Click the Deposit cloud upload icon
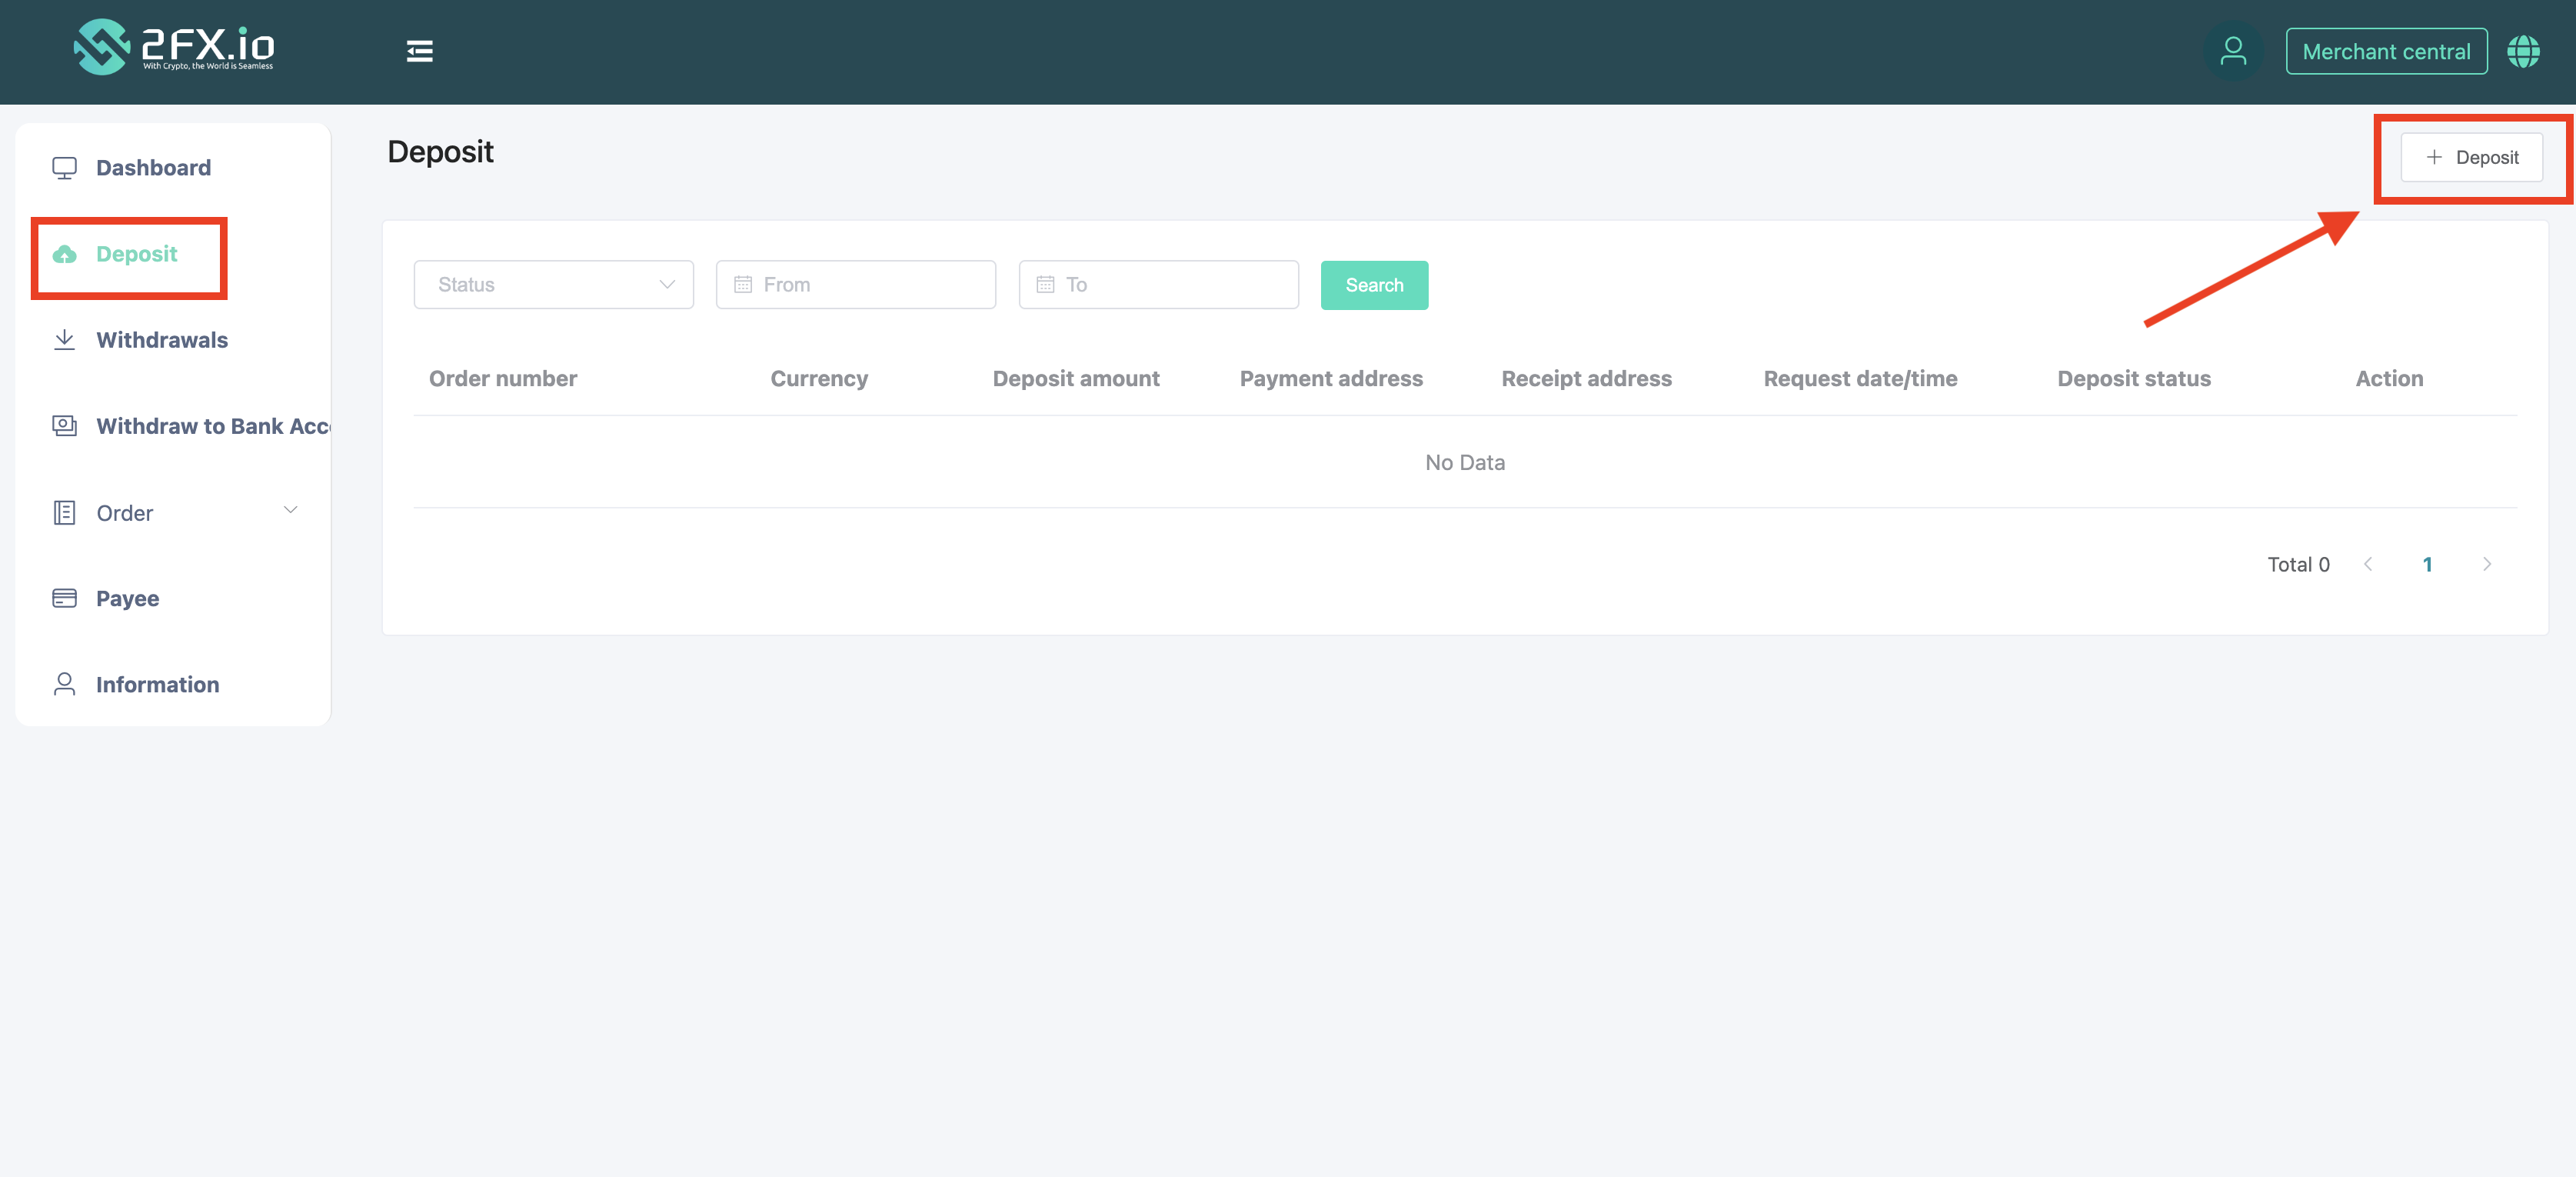 pos(64,254)
